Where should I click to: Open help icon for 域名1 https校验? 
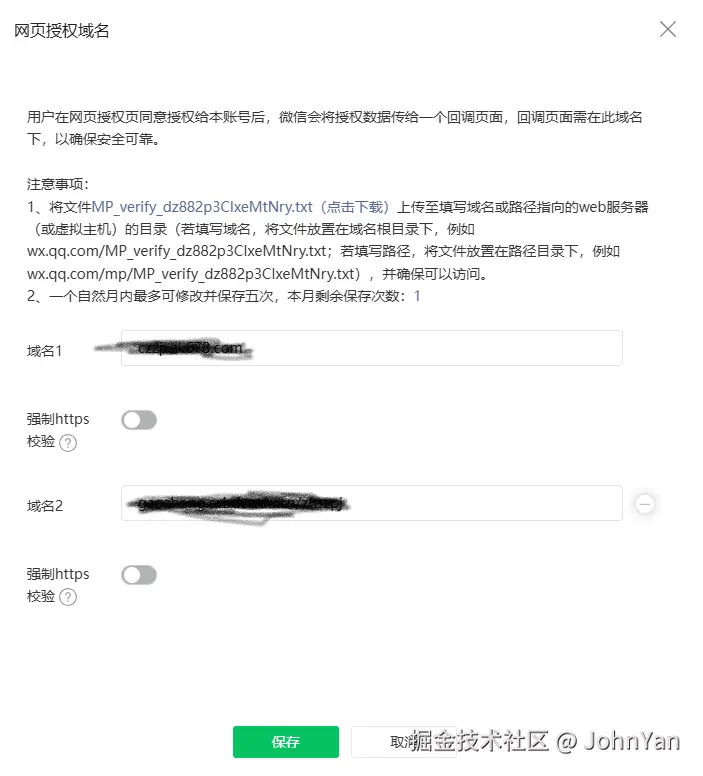[x=68, y=443]
